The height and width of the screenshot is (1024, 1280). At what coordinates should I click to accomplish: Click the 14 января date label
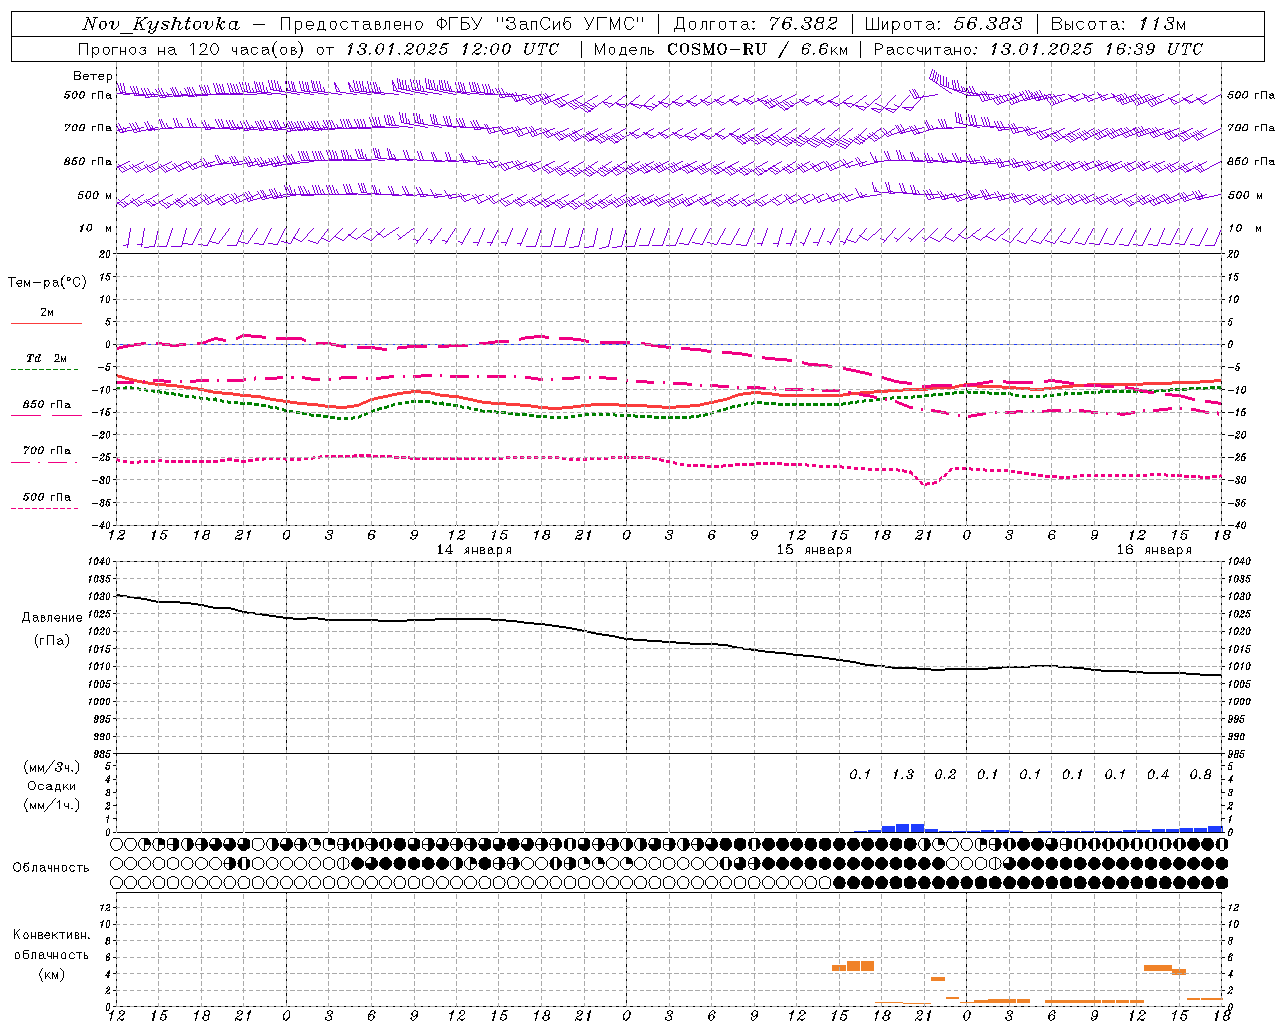pyautogui.click(x=475, y=550)
